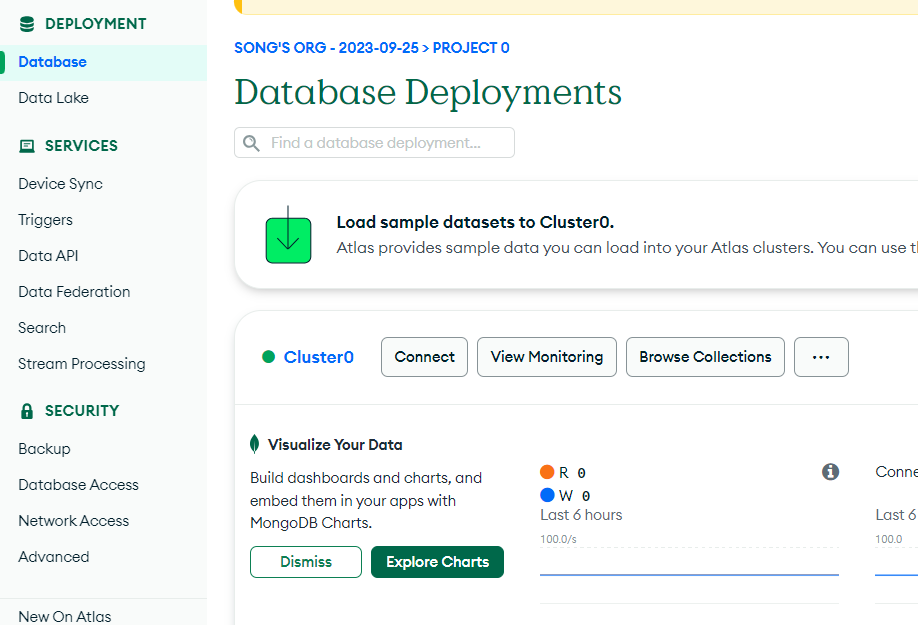This screenshot has height=625, width=918.
Task: Click the info icon by R/W metrics
Action: click(x=830, y=472)
